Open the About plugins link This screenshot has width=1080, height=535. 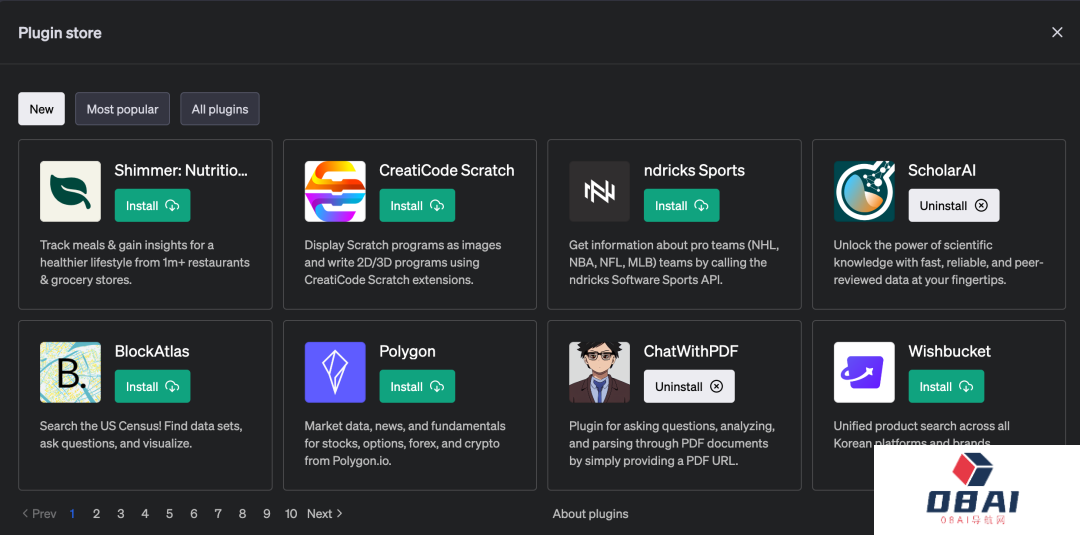pyautogui.click(x=590, y=514)
